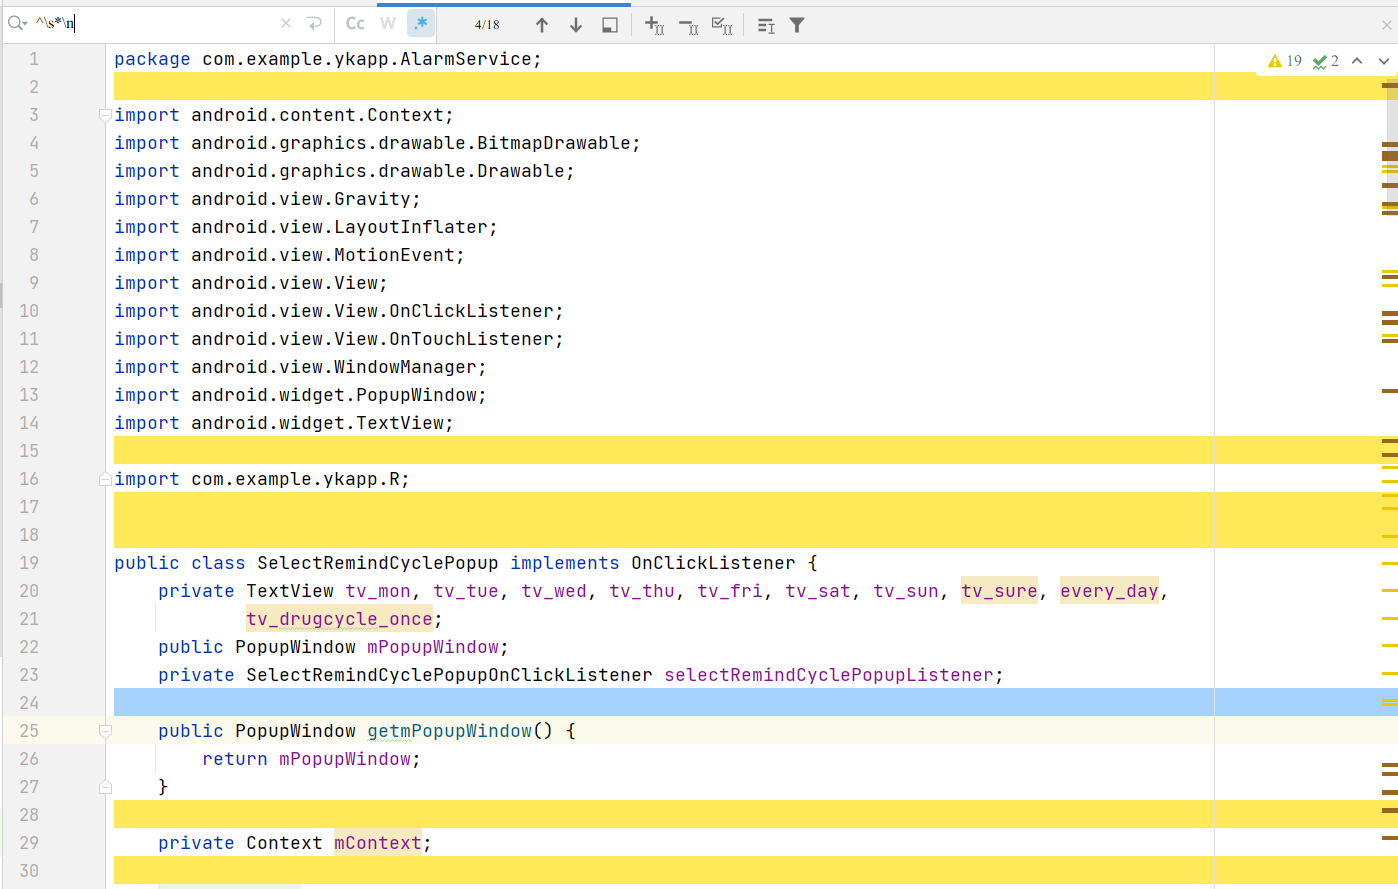Click mContext variable on line 29

[x=378, y=843]
